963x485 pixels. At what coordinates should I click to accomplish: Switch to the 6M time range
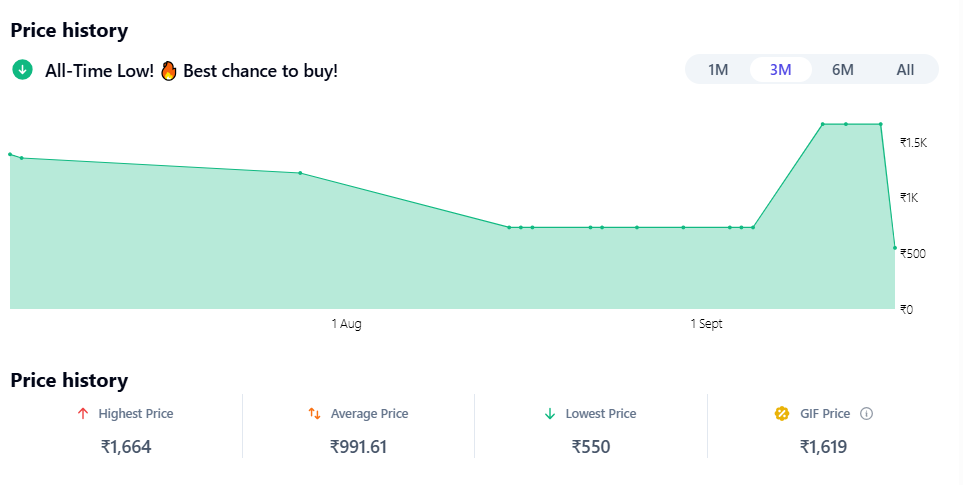(843, 70)
